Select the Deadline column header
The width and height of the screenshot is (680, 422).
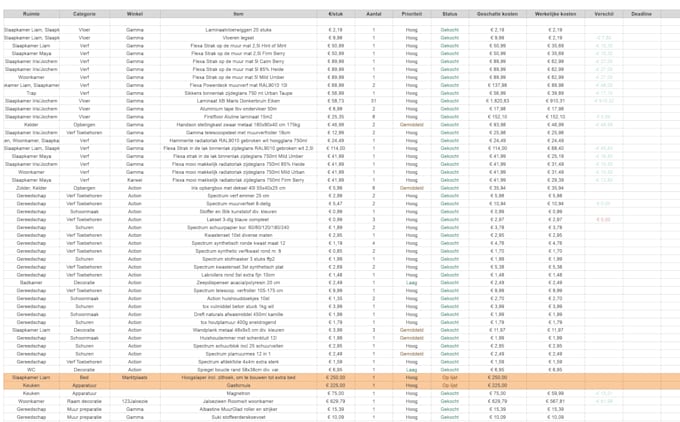point(641,14)
